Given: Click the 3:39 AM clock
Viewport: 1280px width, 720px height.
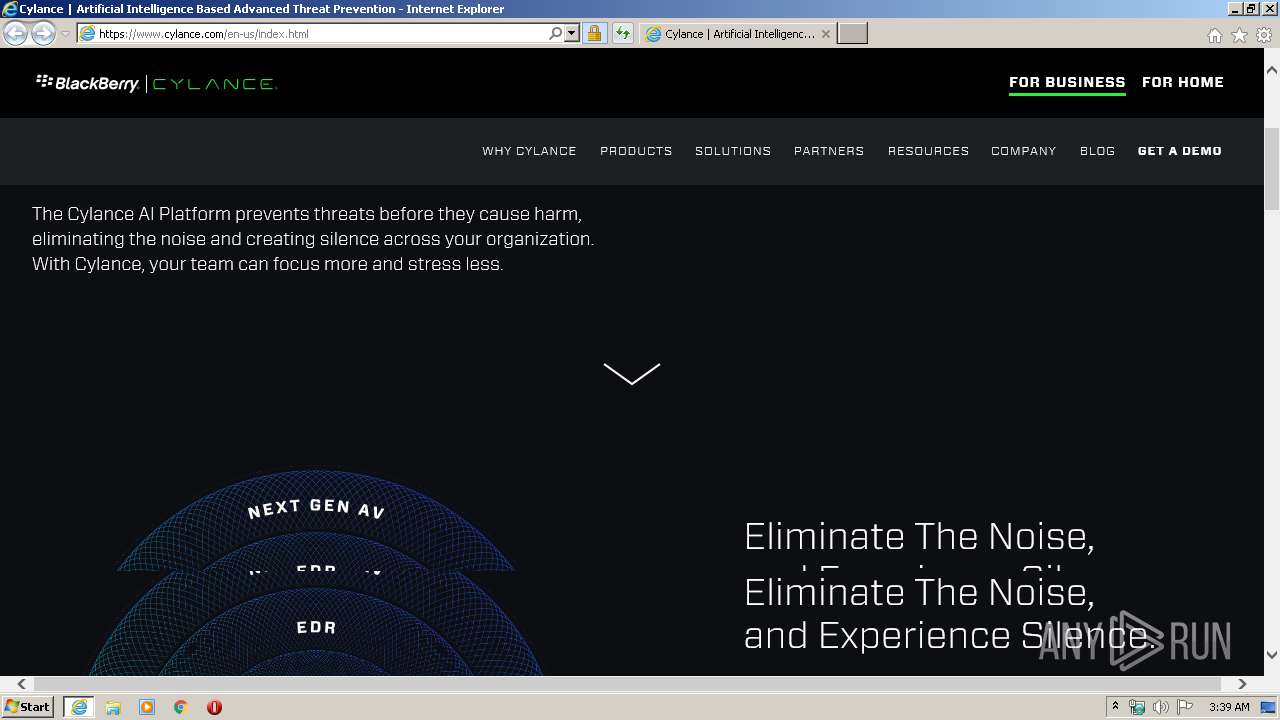Looking at the screenshot, I should pyautogui.click(x=1229, y=707).
